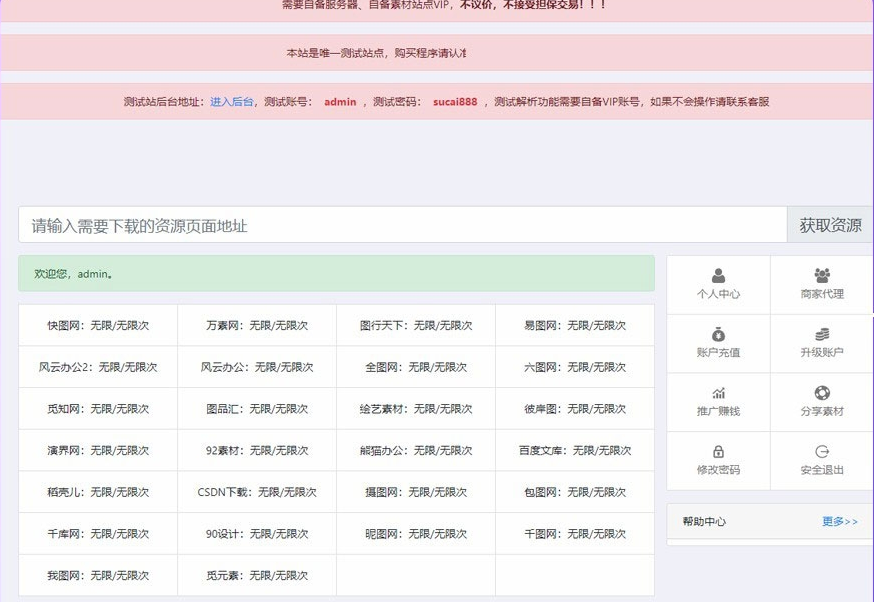Choose the 觅元素 site cell
The image size is (874, 602).
point(257,576)
